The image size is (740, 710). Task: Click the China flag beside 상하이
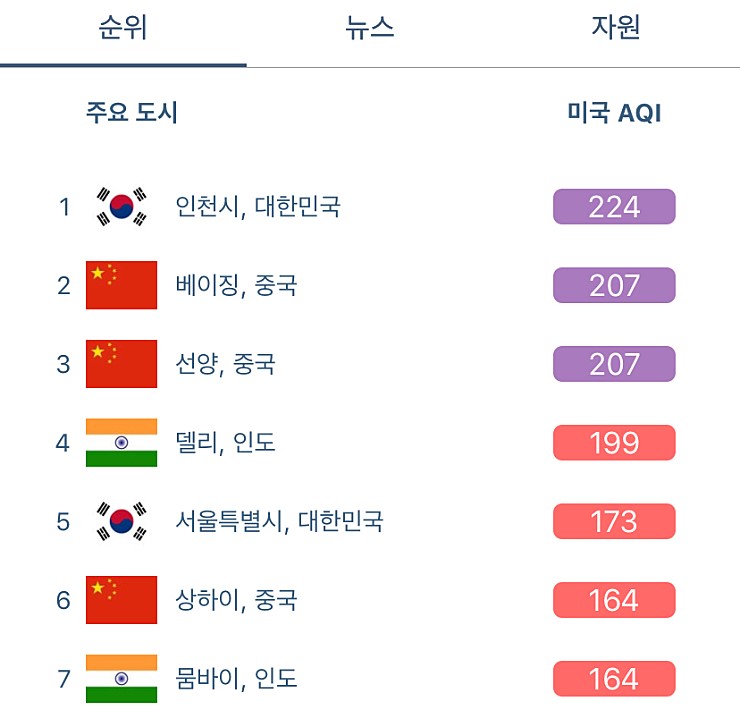click(x=121, y=600)
